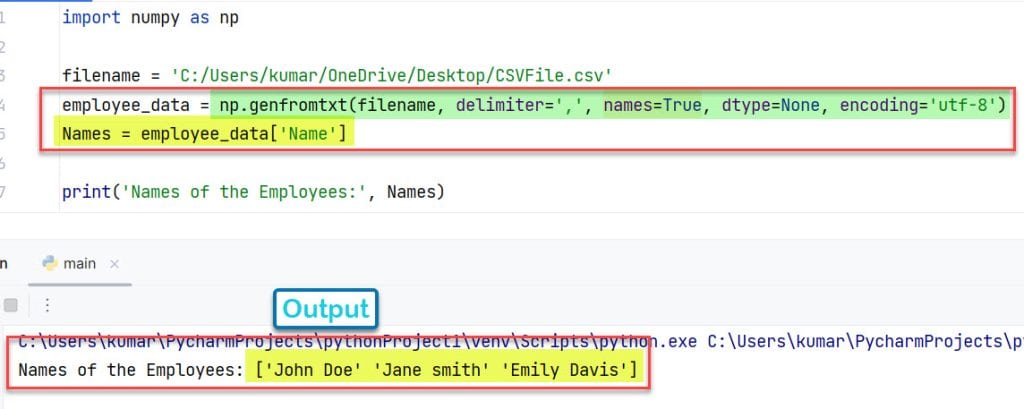
Task: Click the grey Stop square in run toolbar
Action: (11, 305)
